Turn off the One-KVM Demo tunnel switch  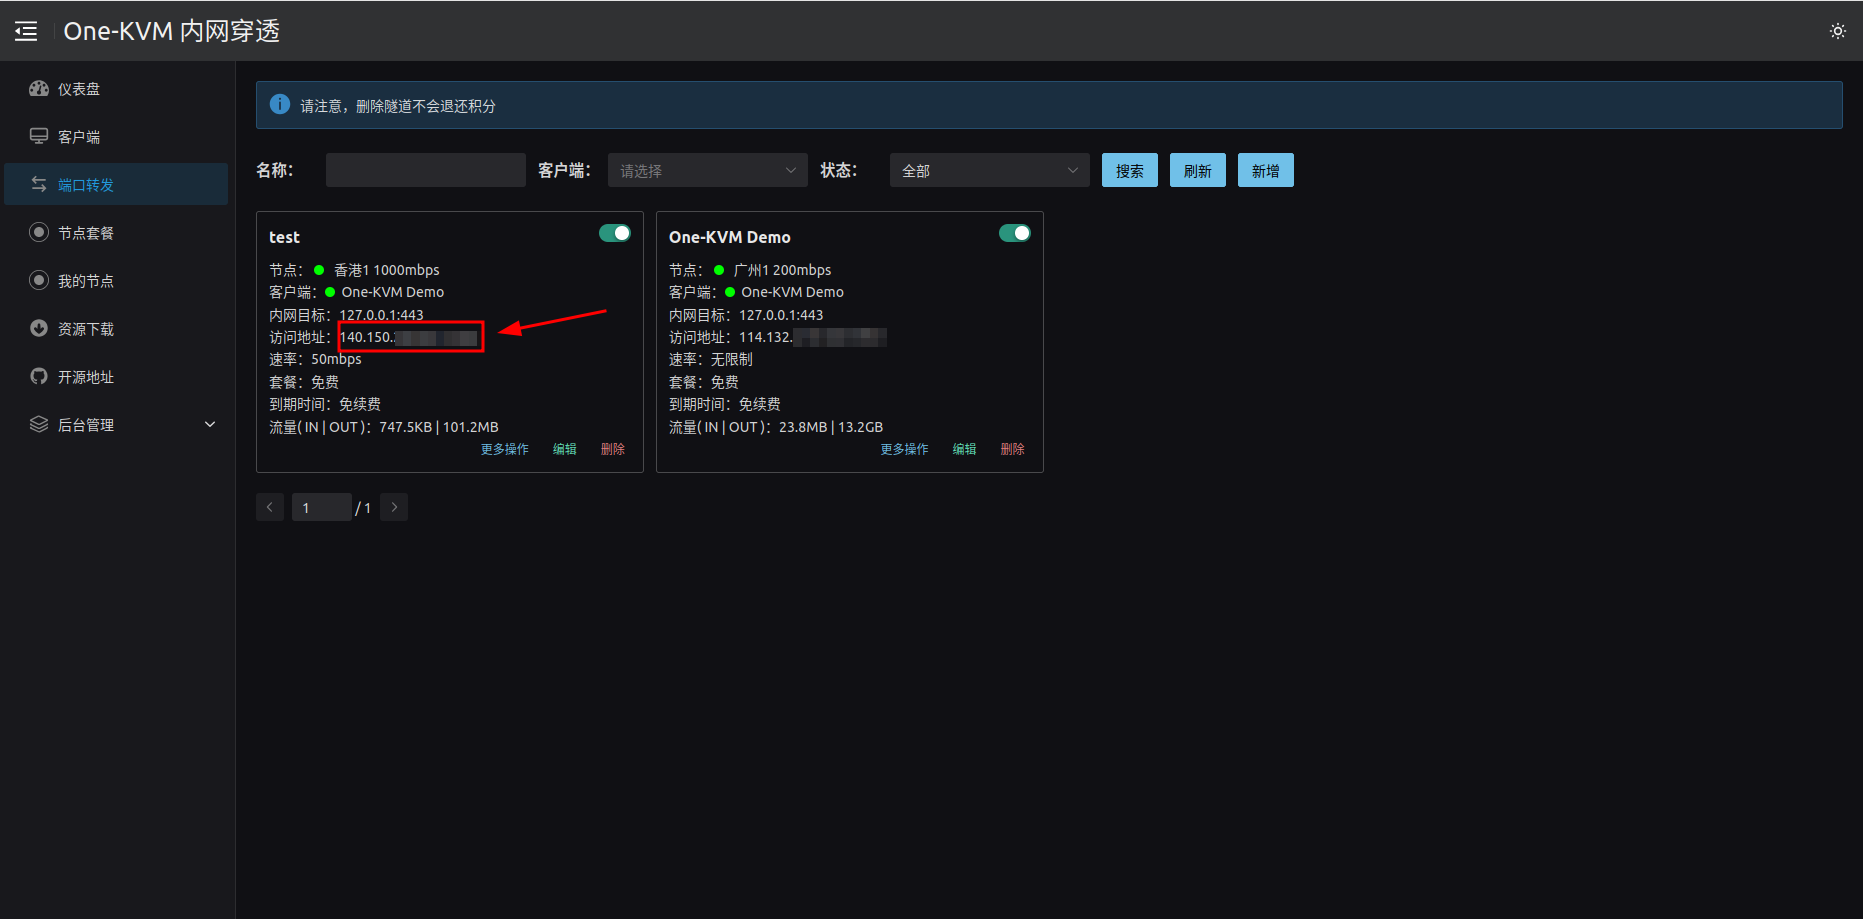(1014, 233)
